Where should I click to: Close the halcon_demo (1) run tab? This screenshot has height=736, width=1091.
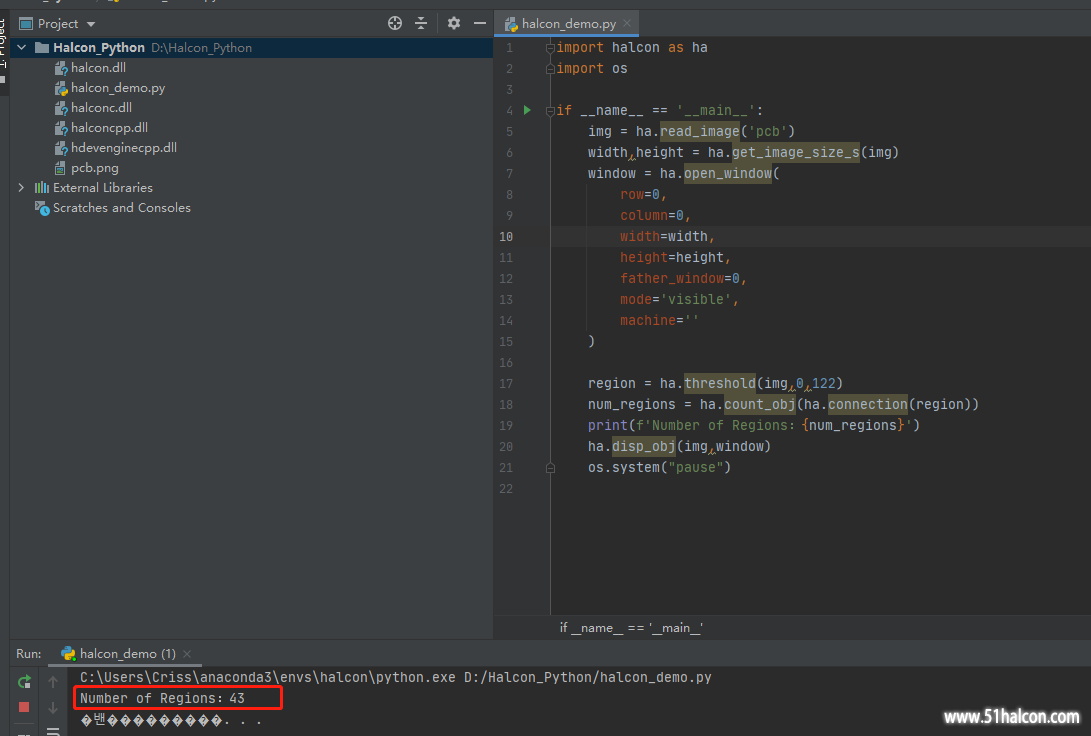click(186, 654)
